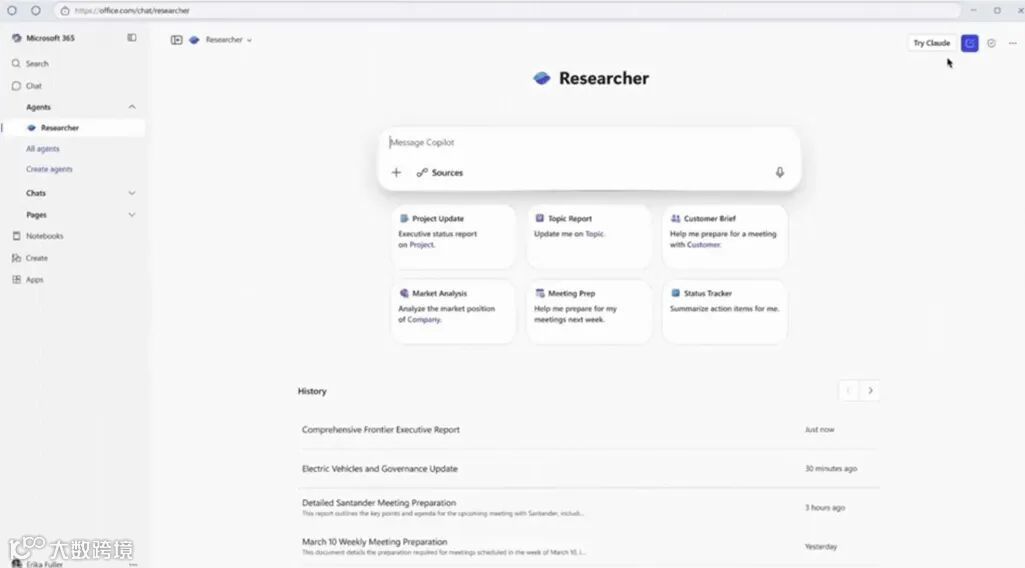Open Create in the sidebar
1025x568 pixels.
tap(30, 258)
